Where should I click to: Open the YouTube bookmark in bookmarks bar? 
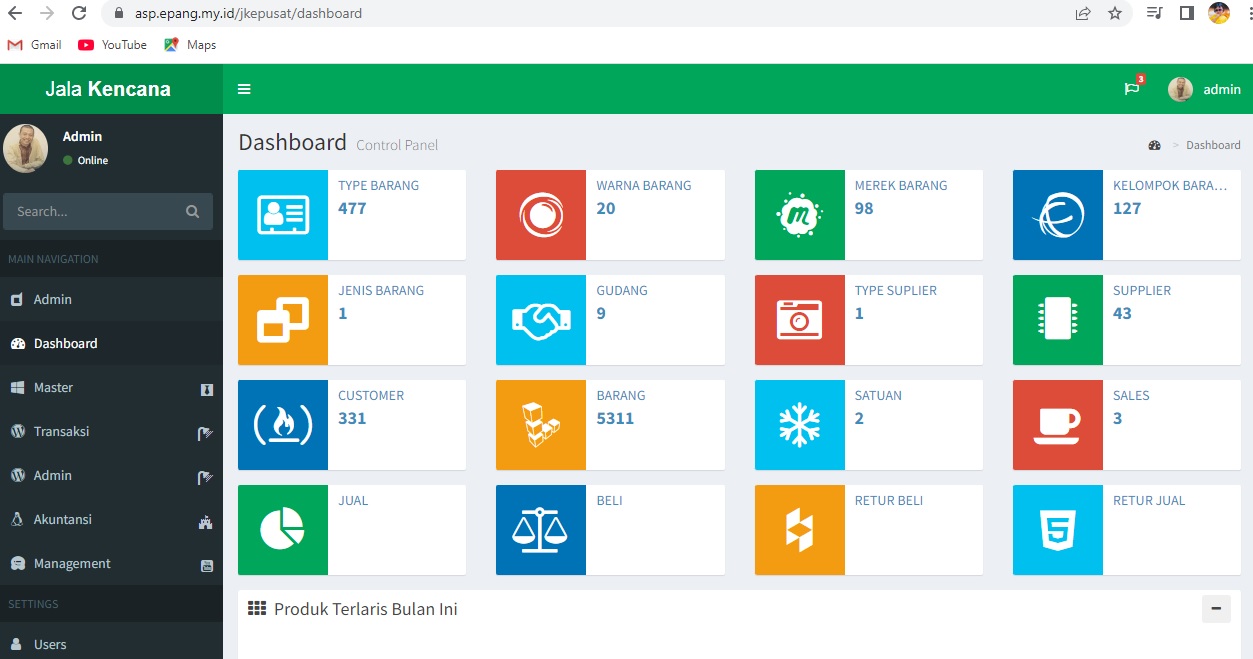coord(112,45)
